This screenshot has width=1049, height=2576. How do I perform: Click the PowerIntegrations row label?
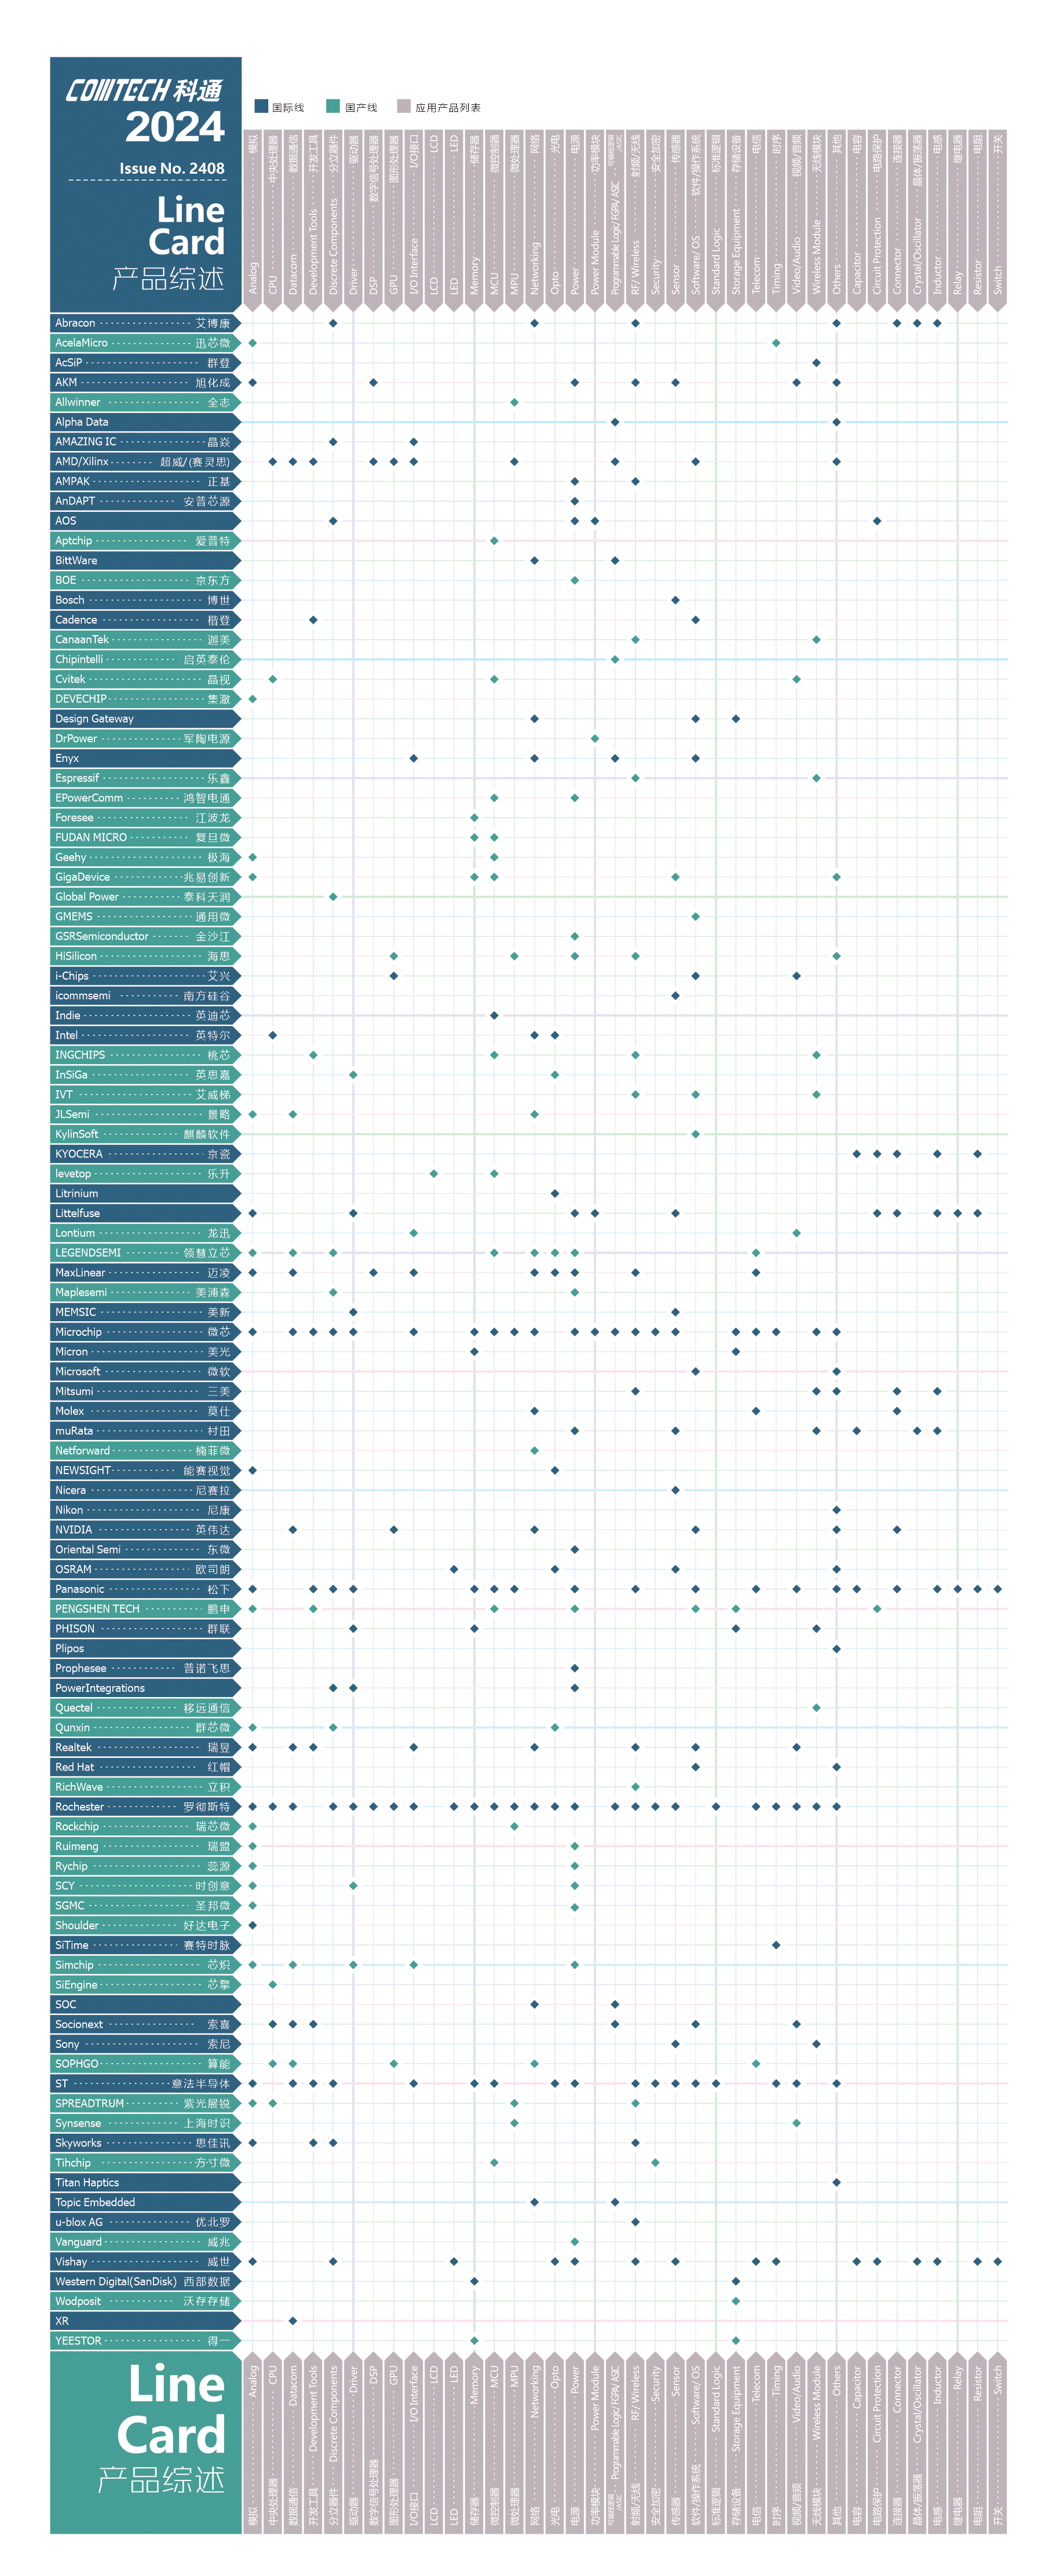[145, 1688]
